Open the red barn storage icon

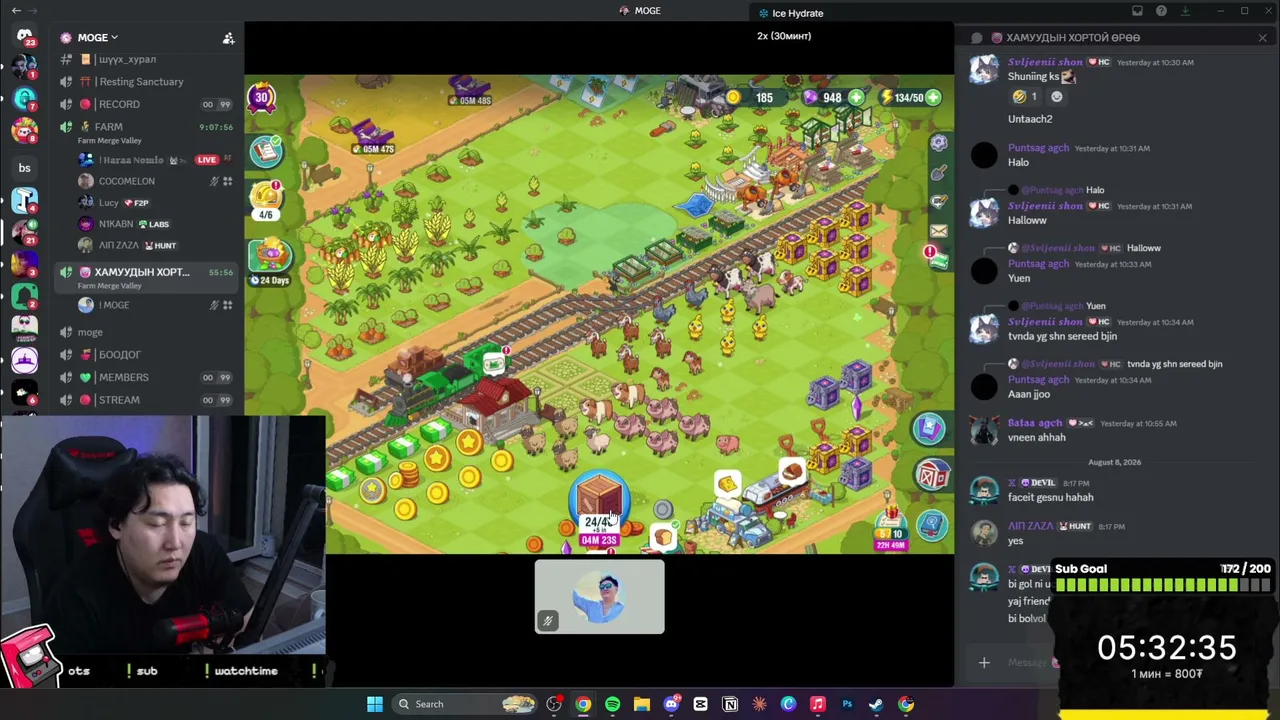(x=931, y=477)
